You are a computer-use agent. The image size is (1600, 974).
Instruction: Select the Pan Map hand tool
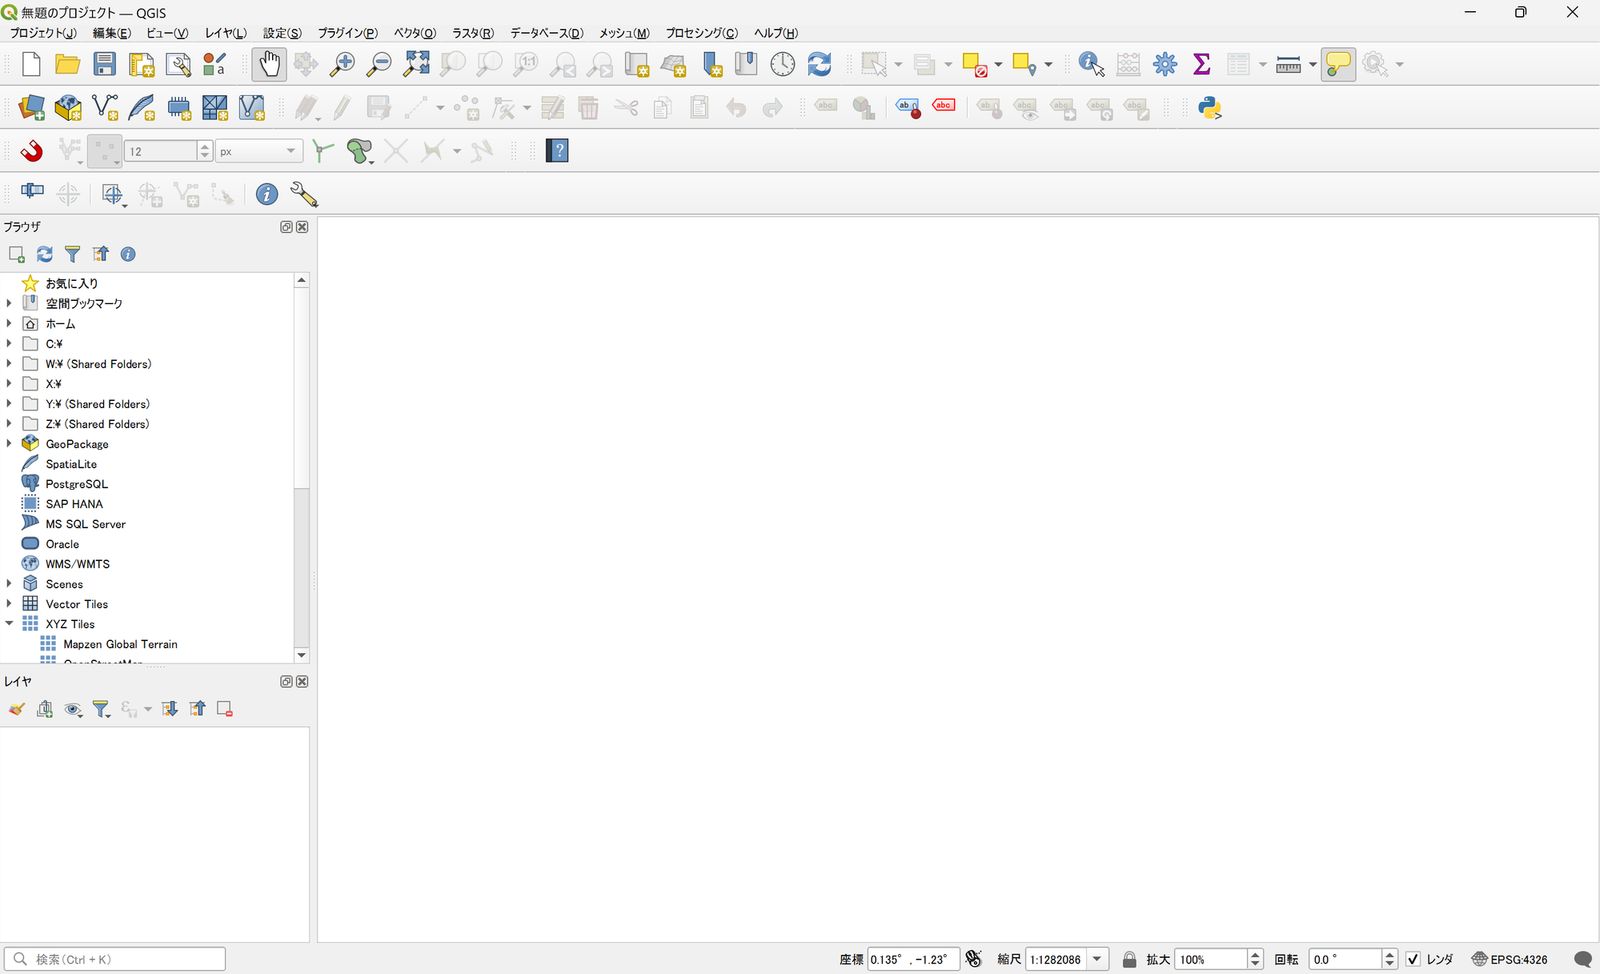(269, 65)
